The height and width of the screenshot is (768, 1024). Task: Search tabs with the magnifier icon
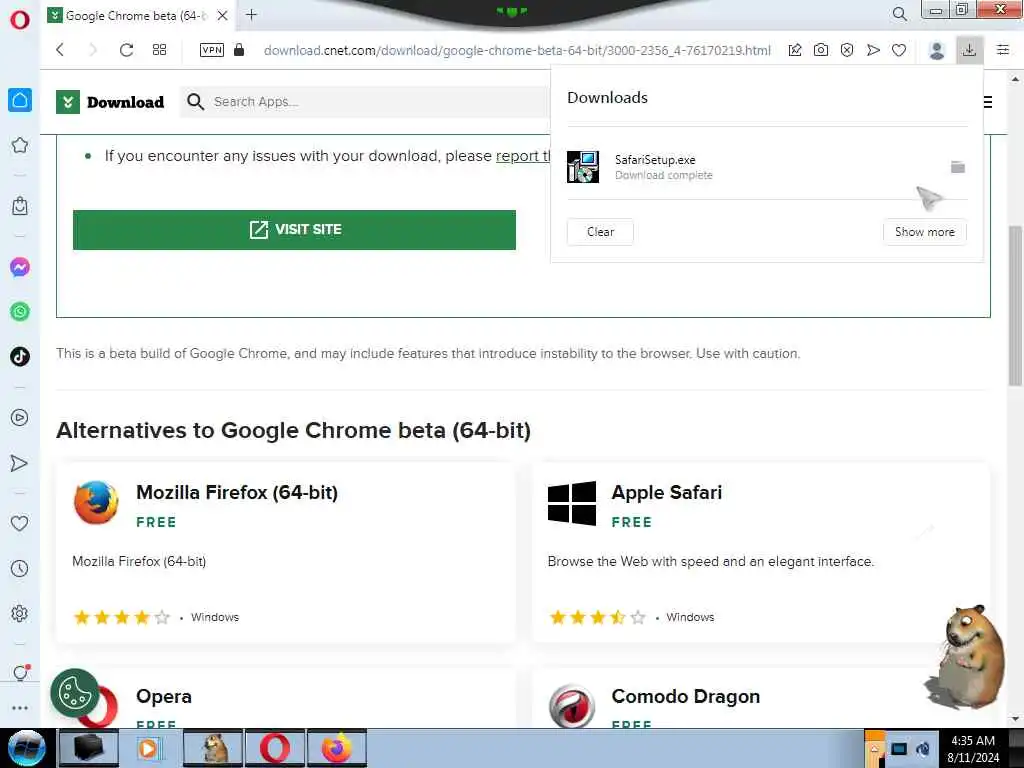tap(899, 14)
